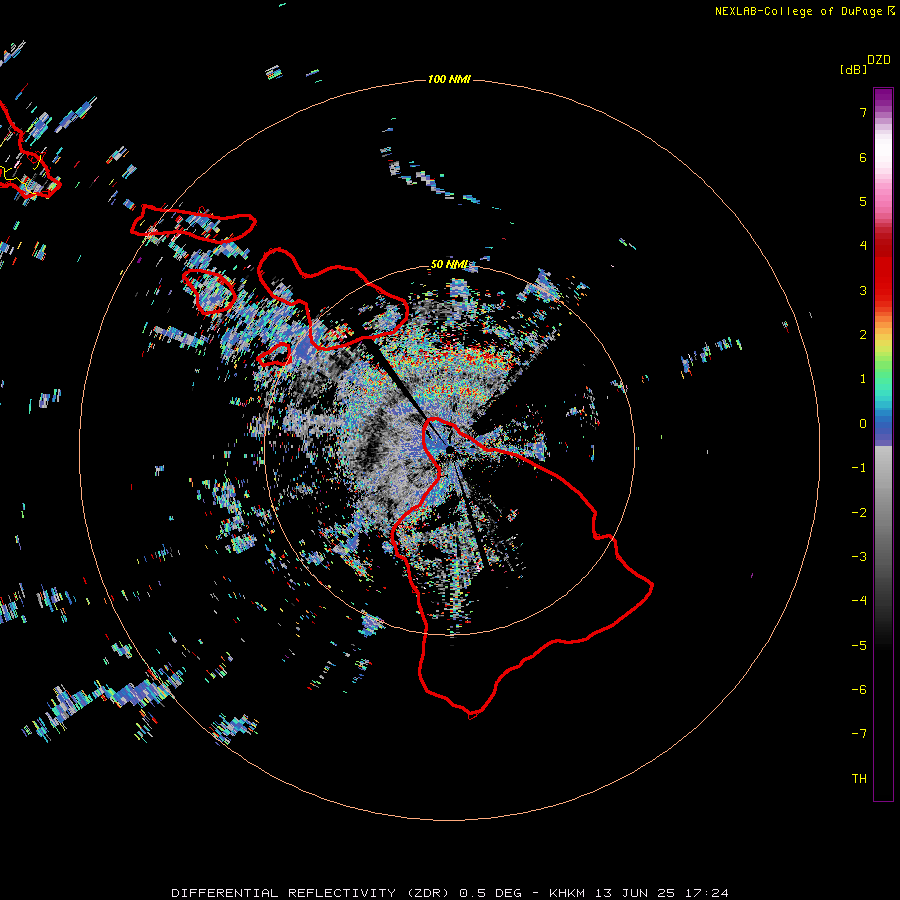Click the -2 value on color scale
This screenshot has height=900, width=900.
pyautogui.click(x=859, y=513)
